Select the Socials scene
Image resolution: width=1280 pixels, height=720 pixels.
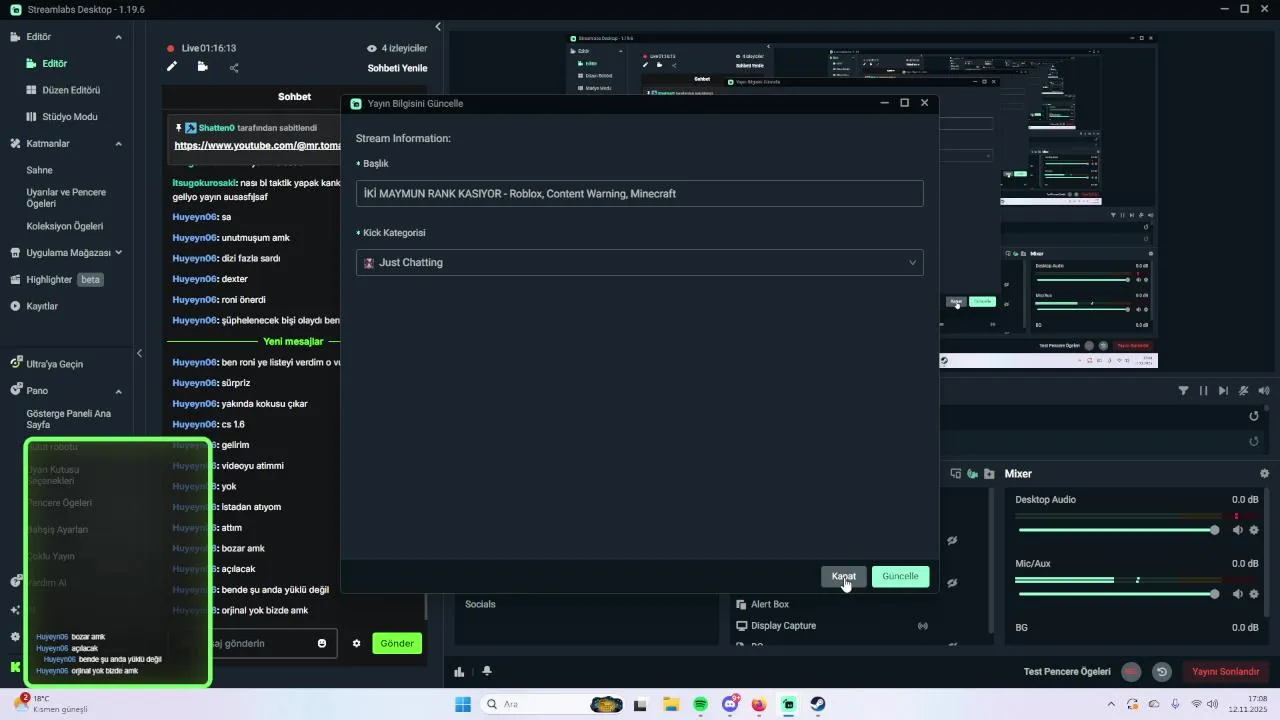coord(480,604)
